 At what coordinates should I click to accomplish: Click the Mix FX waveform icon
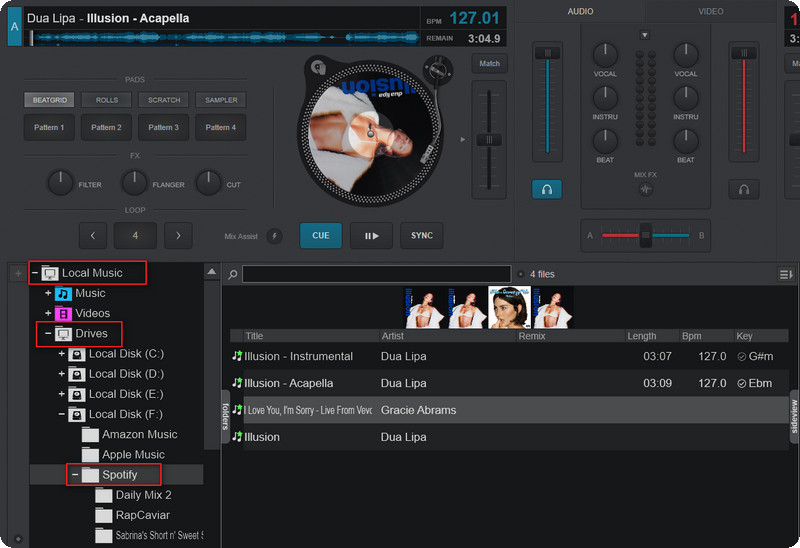[x=645, y=190]
